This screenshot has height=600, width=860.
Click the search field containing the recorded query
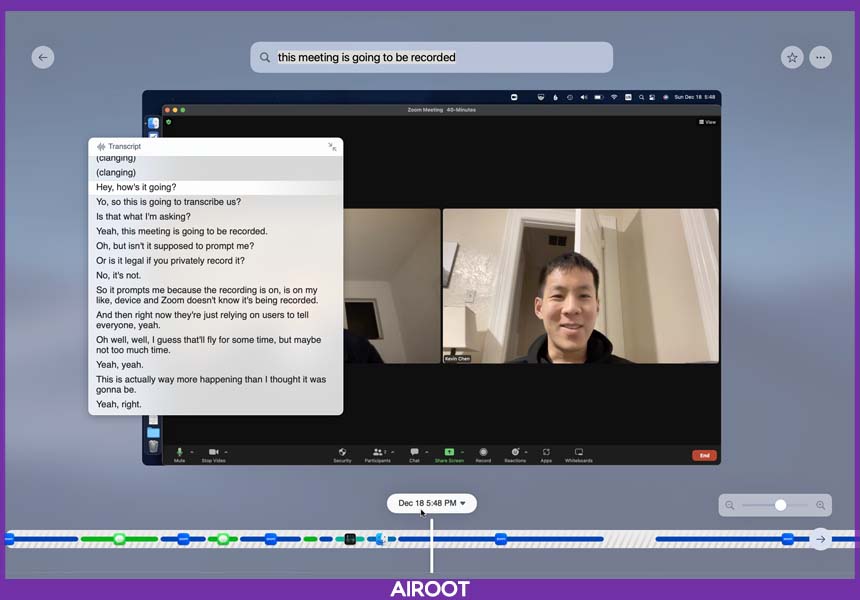click(432, 58)
